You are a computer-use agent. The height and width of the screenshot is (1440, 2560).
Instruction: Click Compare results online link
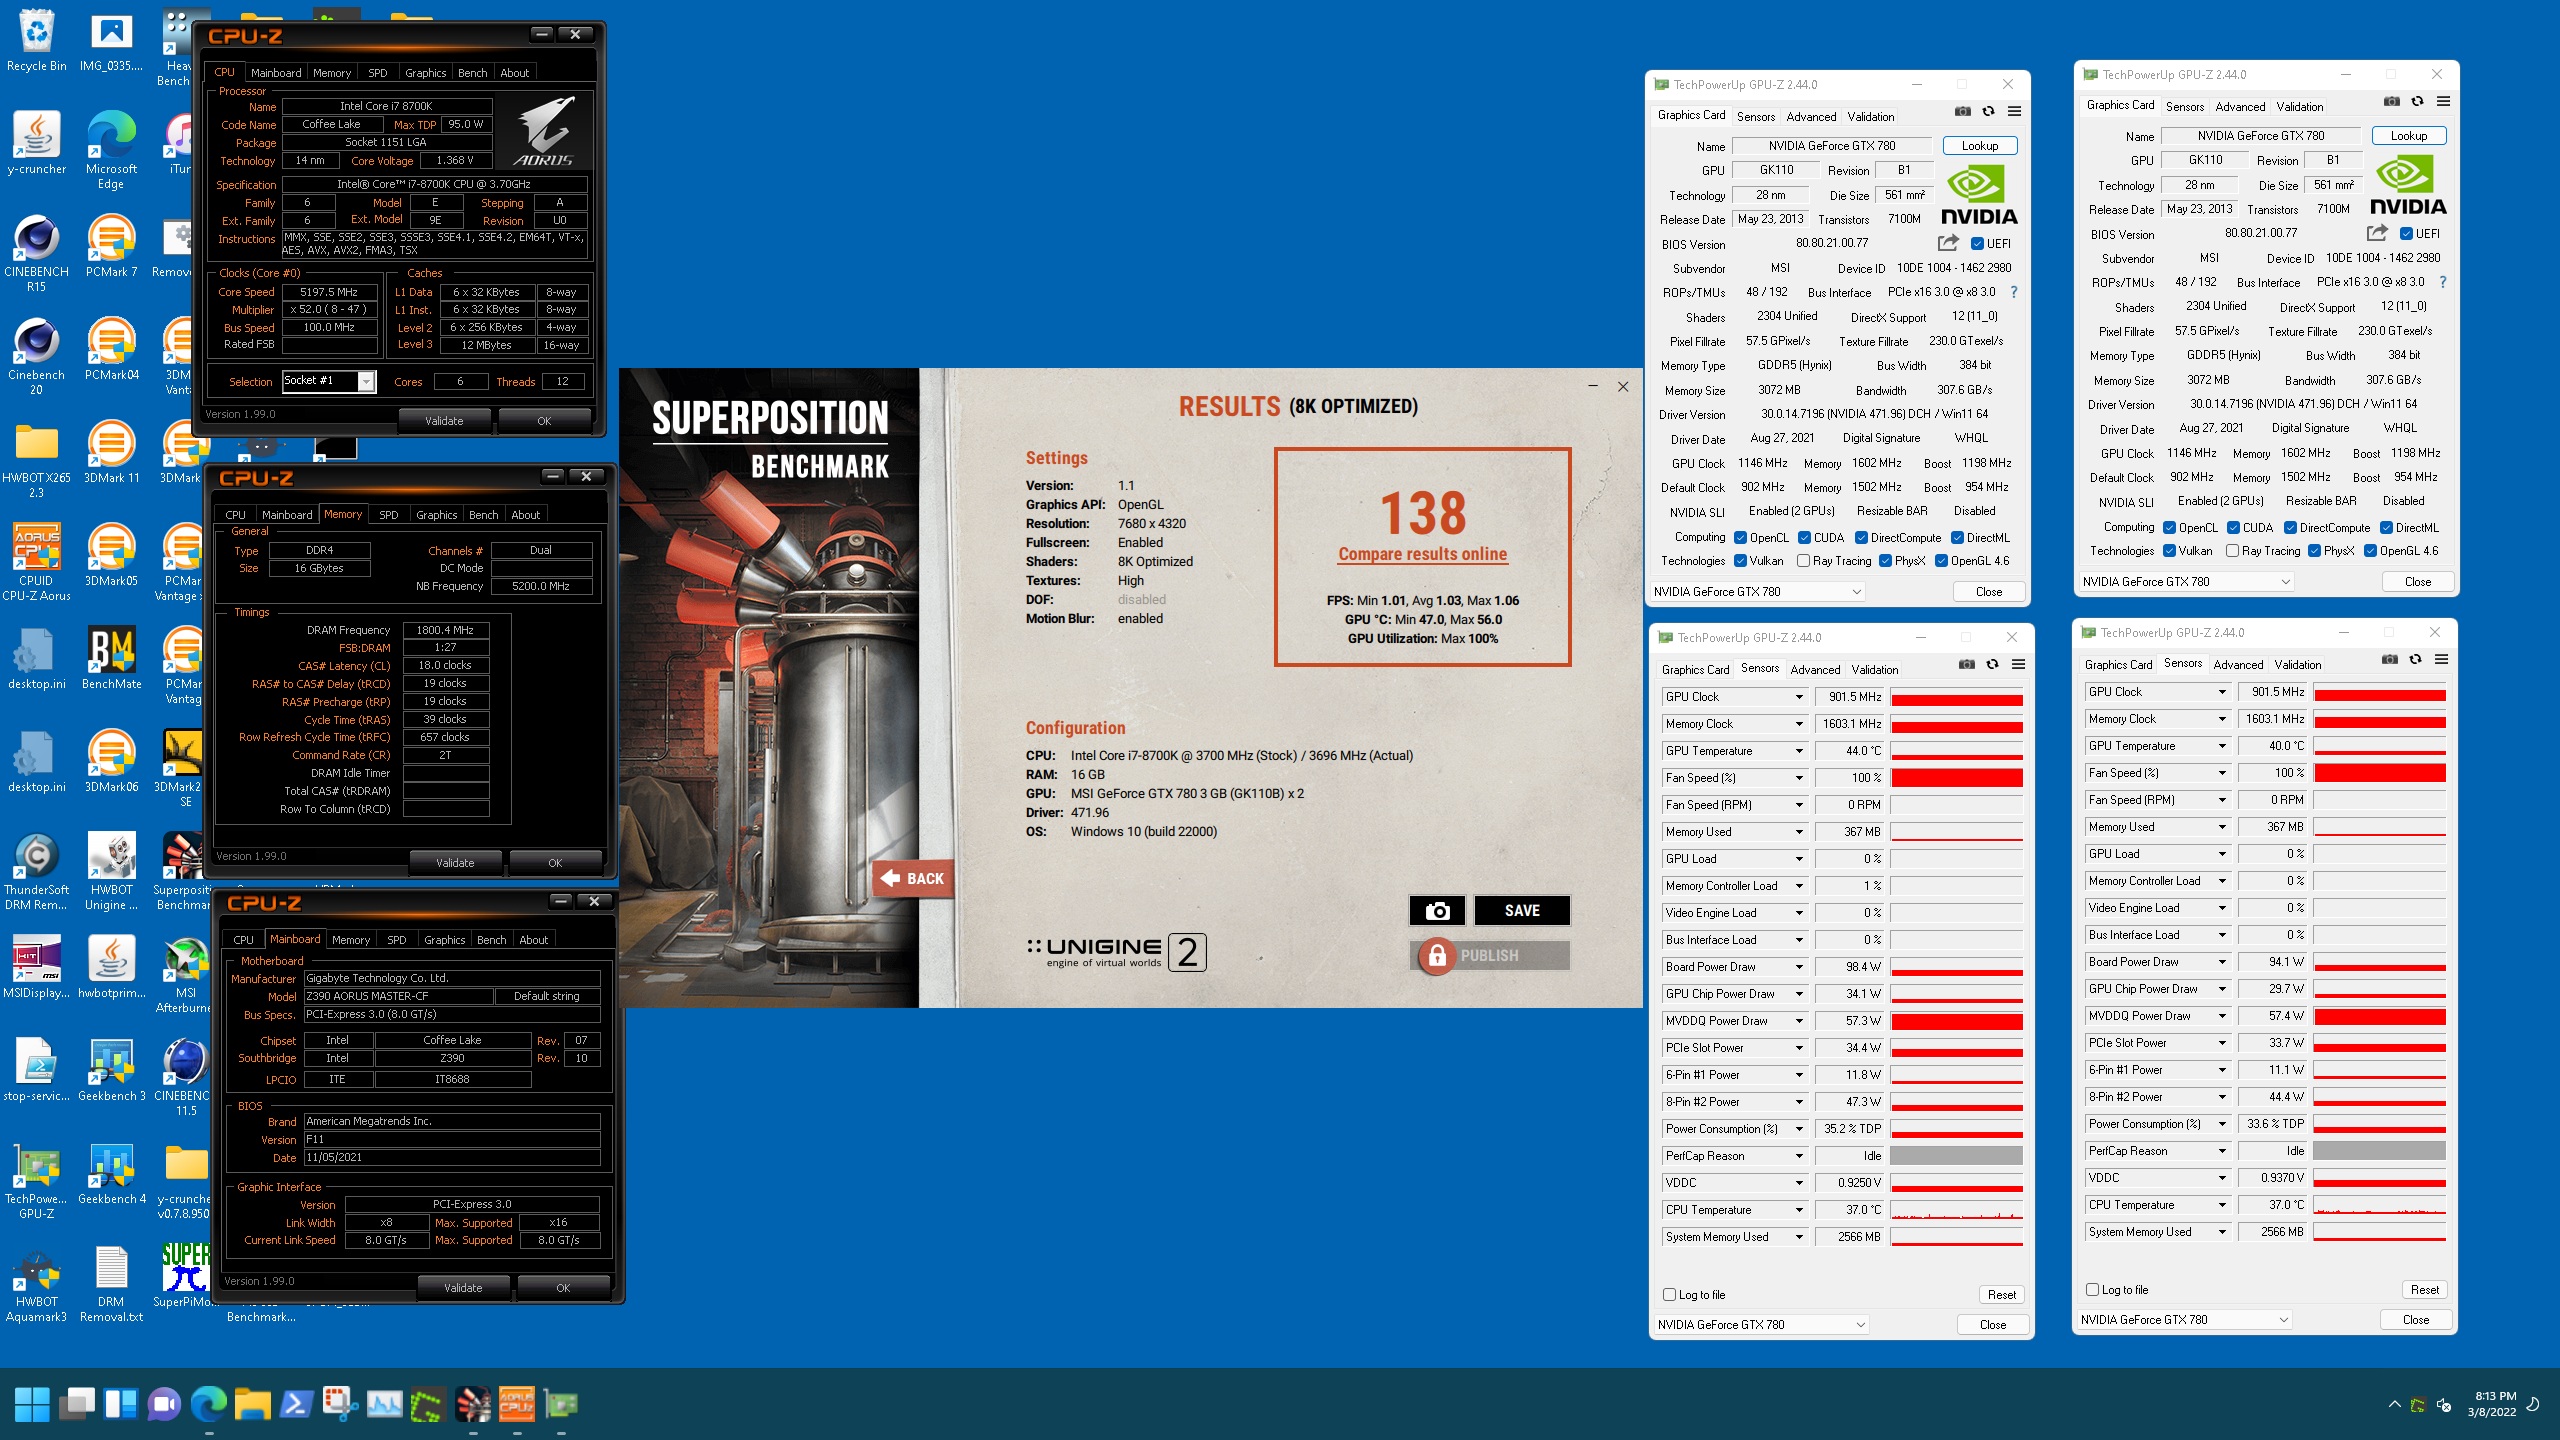click(1422, 554)
